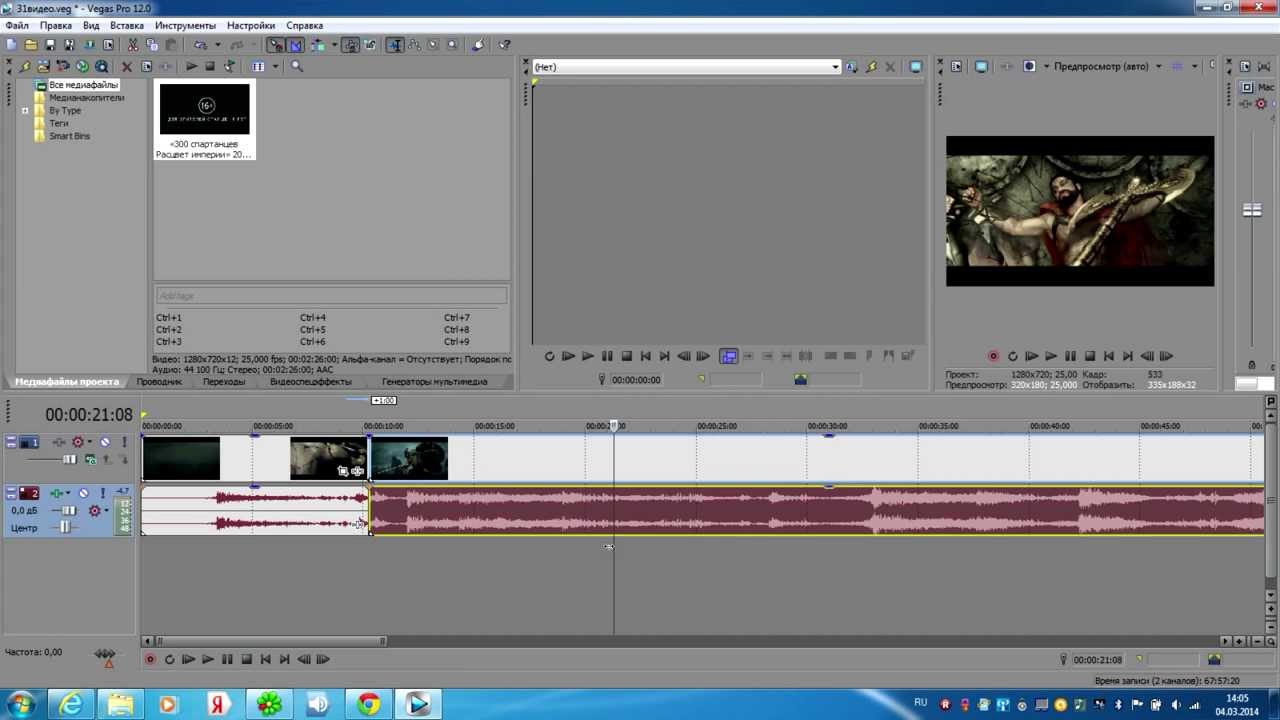Mute audio track 2

coord(83,493)
